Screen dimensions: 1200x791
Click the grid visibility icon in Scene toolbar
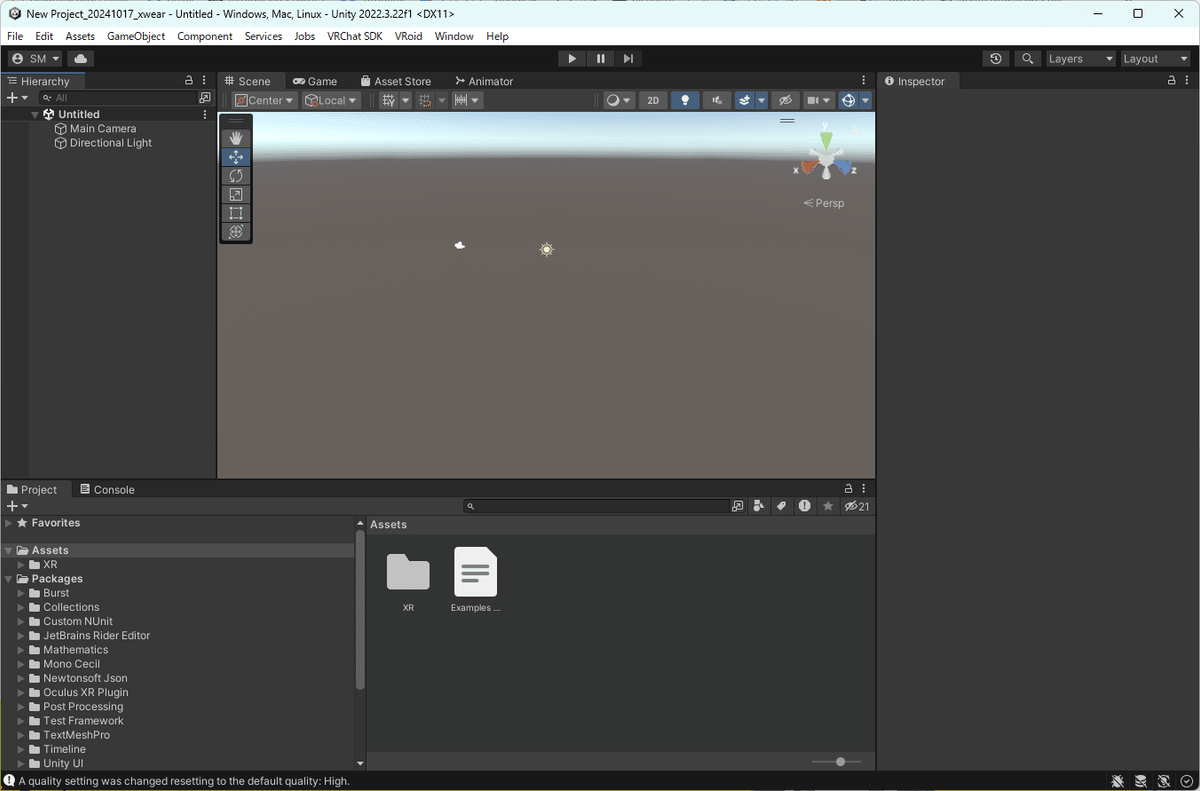click(x=389, y=100)
